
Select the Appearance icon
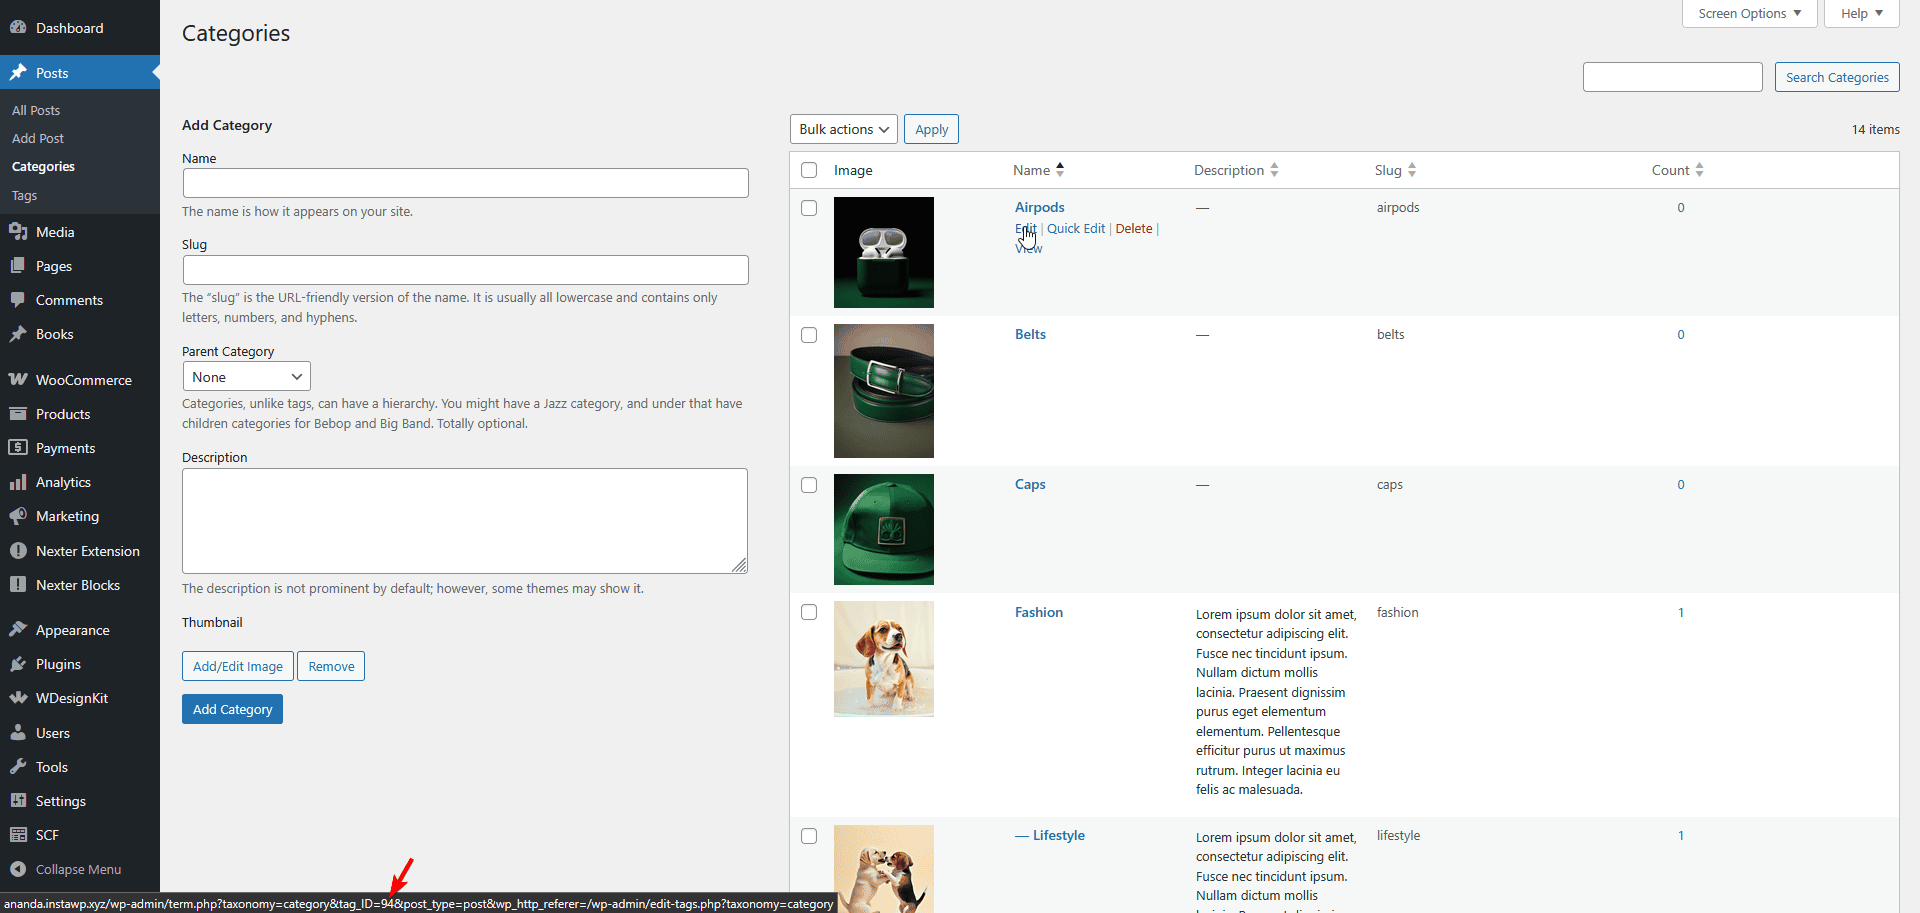point(19,629)
